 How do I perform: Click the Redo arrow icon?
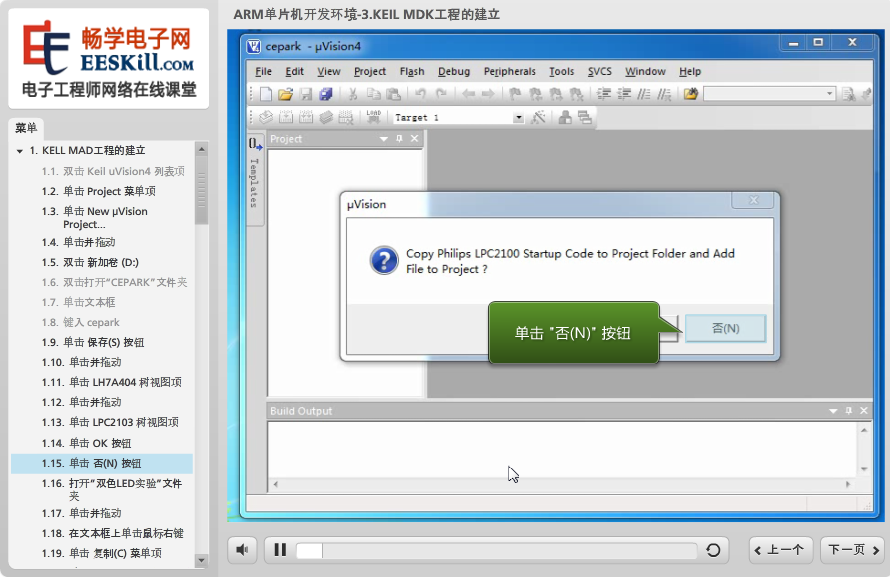tap(440, 94)
